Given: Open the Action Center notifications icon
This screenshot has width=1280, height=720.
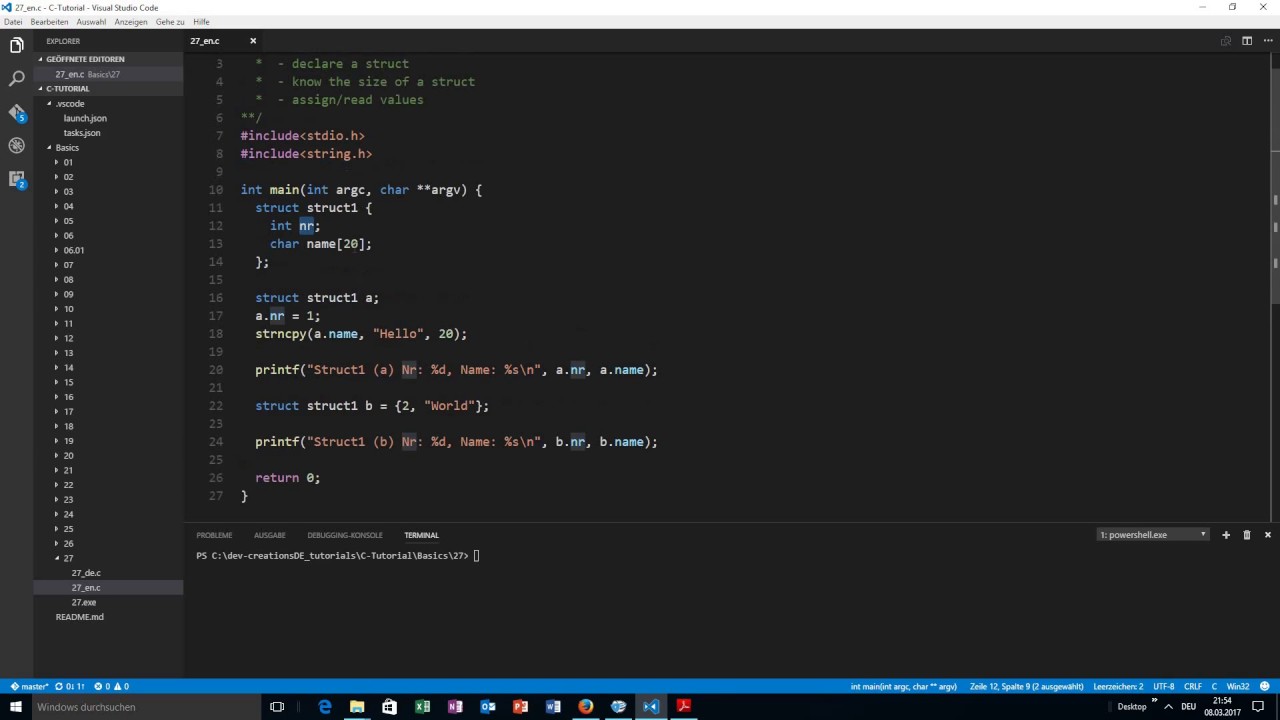Looking at the screenshot, I should (x=1258, y=706).
